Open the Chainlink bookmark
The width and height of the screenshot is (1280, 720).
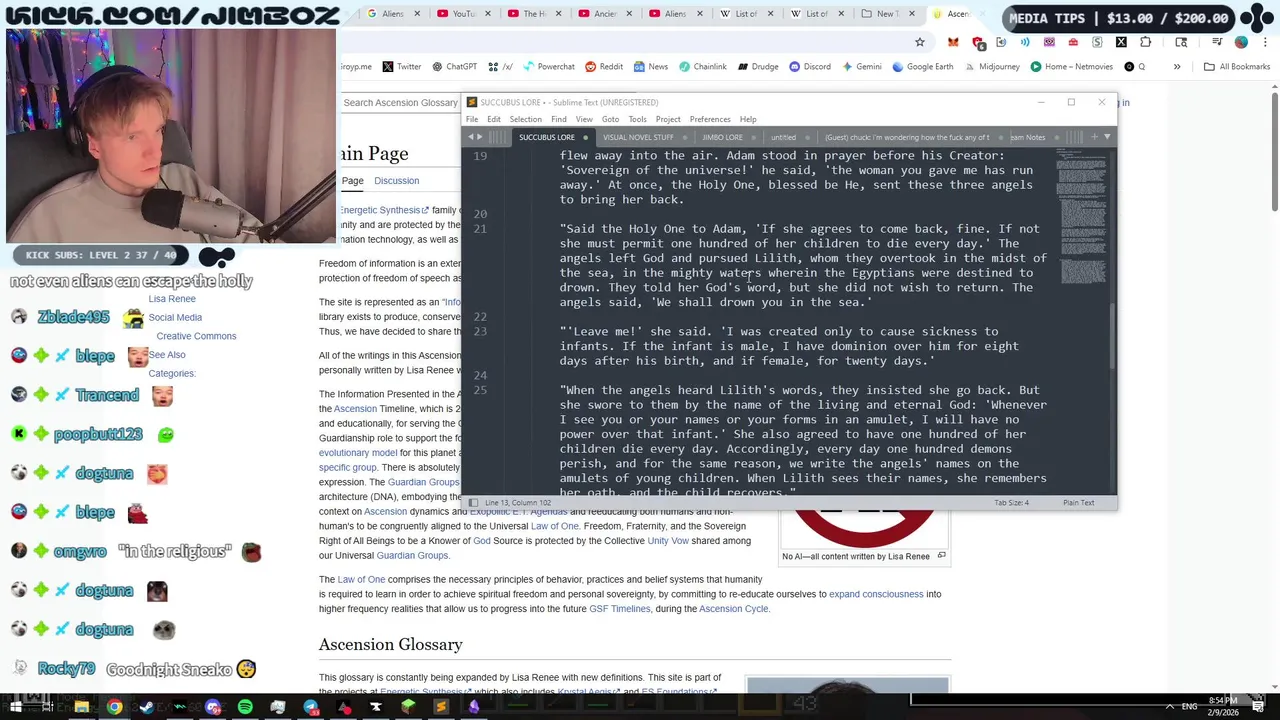click(x=702, y=67)
